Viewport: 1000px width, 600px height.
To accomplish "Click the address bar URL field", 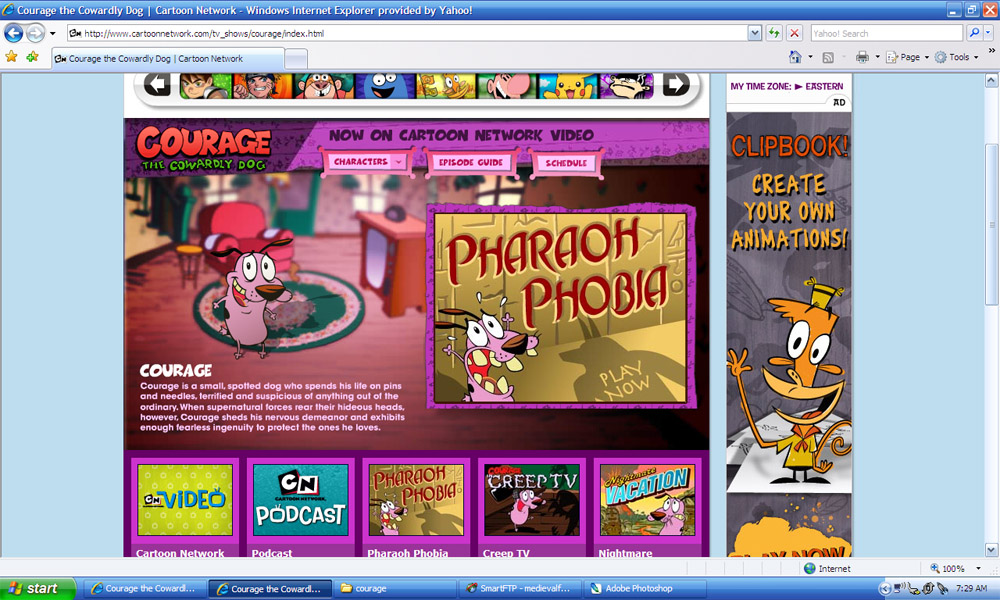I will [x=407, y=33].
